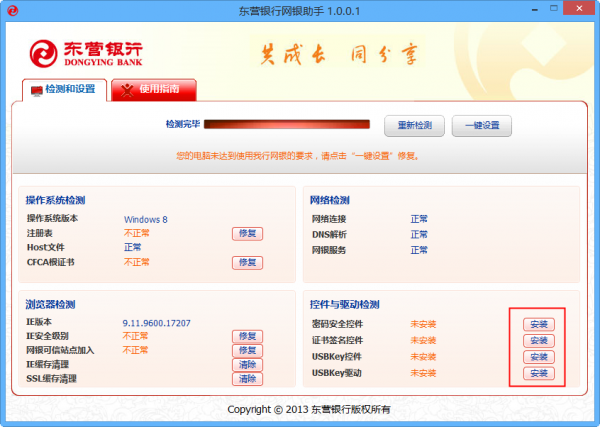Viewport: 600px width, 427px height.
Task: Click the 一键设置 button
Action: click(482, 125)
